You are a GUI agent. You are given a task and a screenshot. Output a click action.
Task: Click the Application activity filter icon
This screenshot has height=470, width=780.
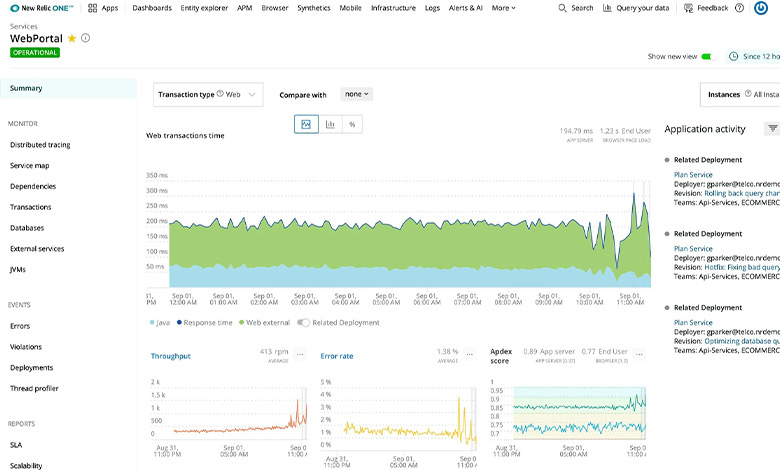(x=773, y=129)
